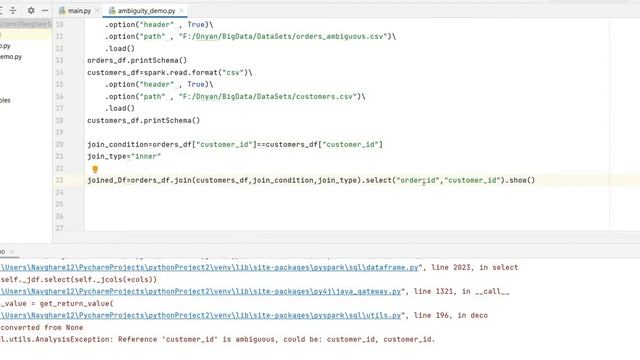Click customers_df.printSchema() line

[x=143, y=120]
